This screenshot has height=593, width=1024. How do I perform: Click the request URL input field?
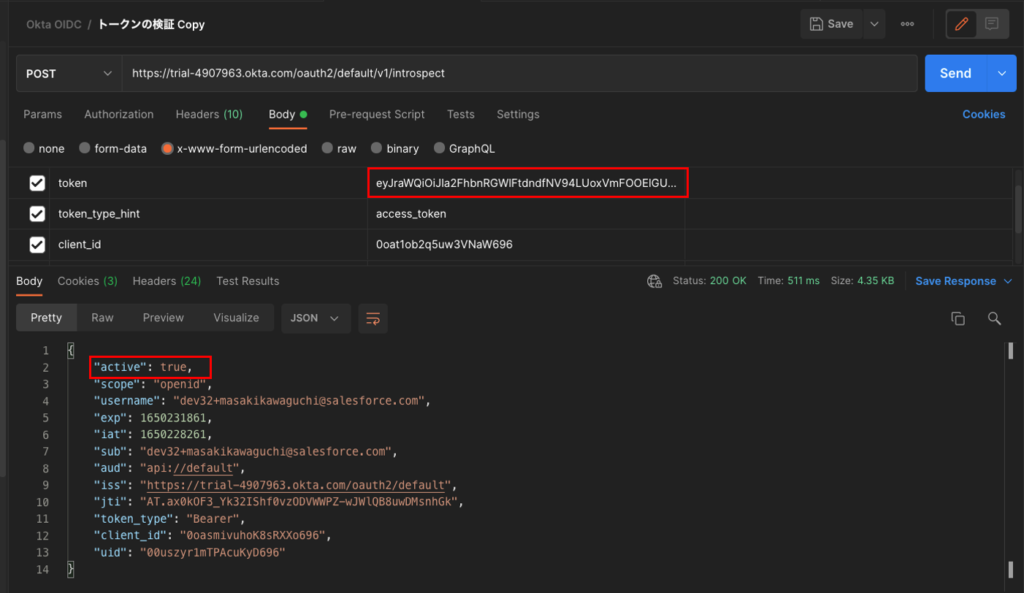[518, 73]
